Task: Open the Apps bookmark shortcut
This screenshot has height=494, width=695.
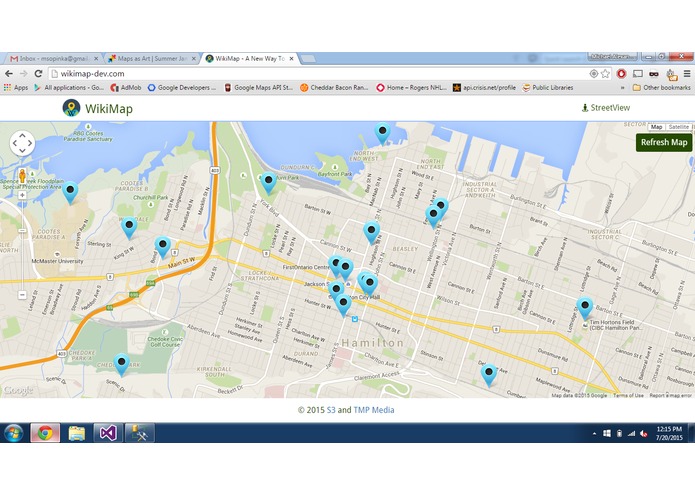Action: click(16, 88)
